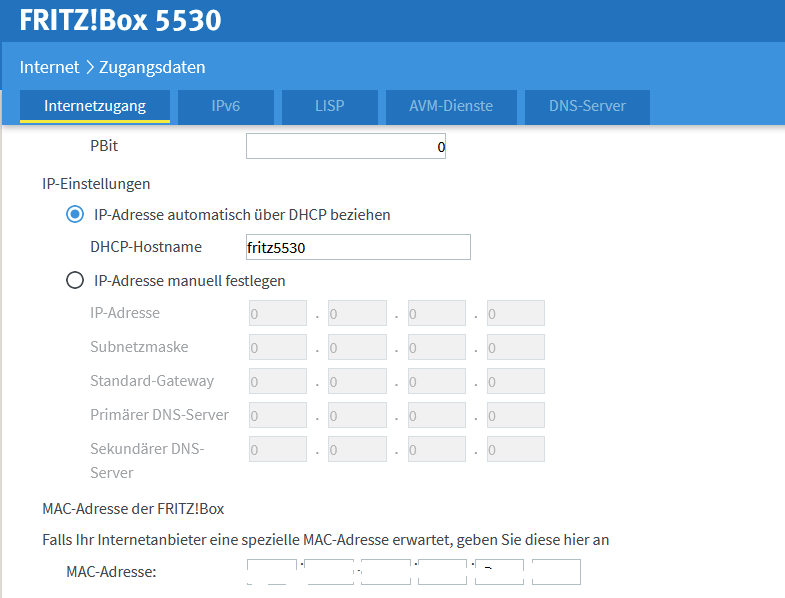This screenshot has width=785, height=598.
Task: Click first octet of Sekundärer DNS-Server
Action: point(278,449)
